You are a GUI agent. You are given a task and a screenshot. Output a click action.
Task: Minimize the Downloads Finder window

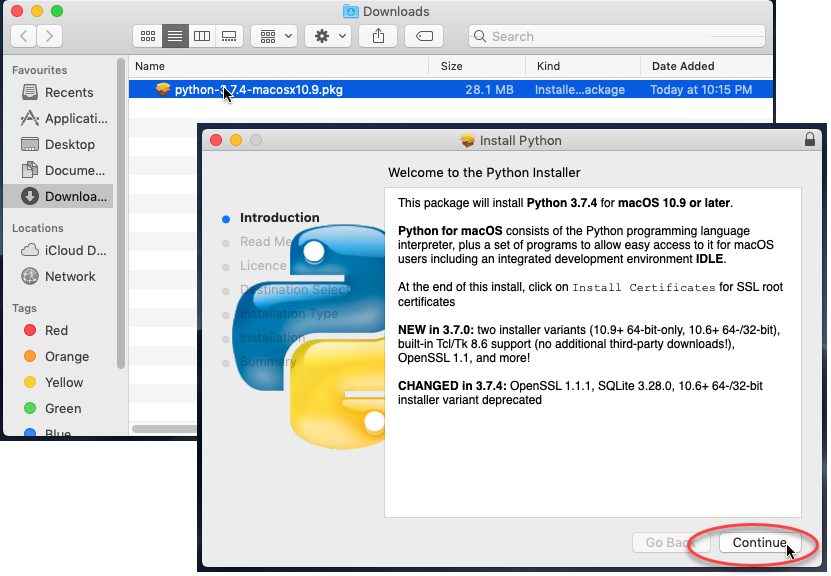tap(37, 11)
